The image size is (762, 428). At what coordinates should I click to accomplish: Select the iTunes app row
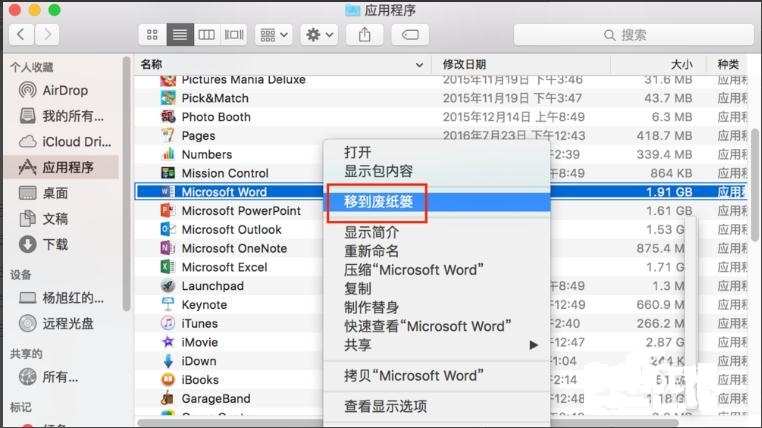228,324
